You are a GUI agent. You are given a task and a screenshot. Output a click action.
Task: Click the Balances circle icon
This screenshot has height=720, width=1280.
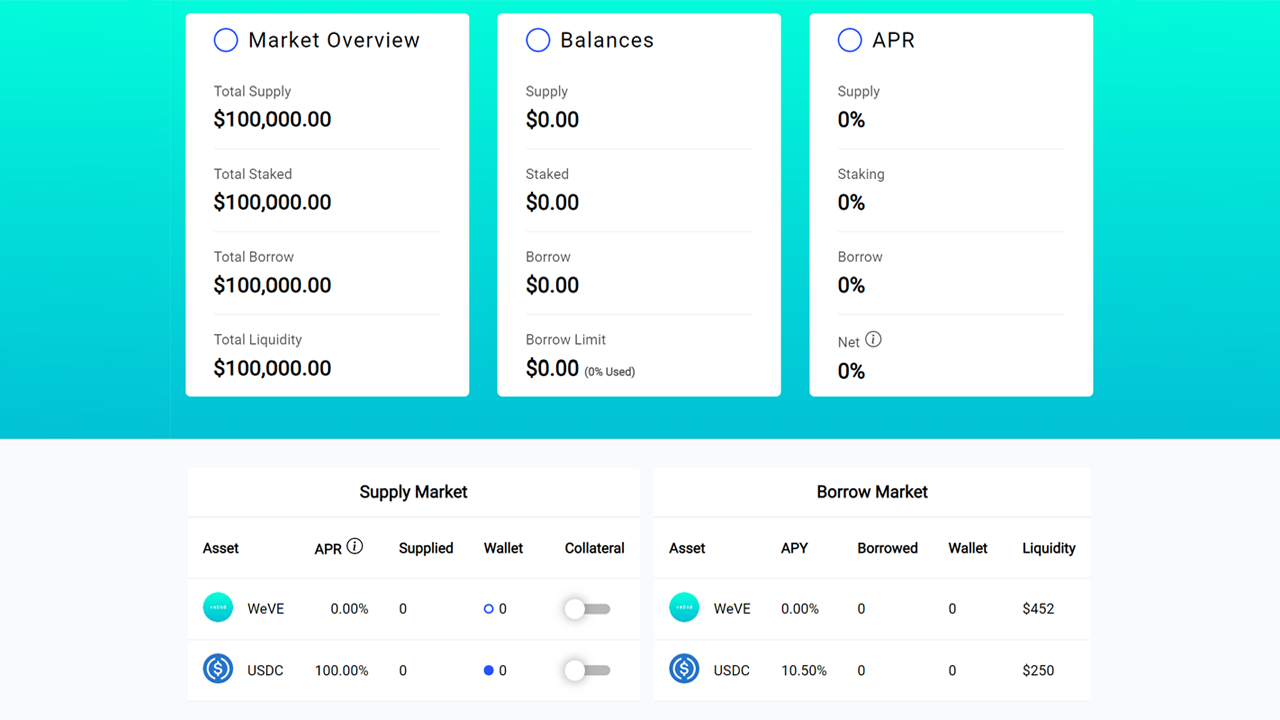tap(538, 40)
